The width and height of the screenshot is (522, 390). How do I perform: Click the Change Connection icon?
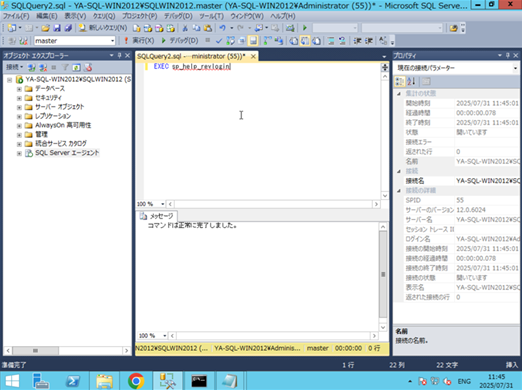23,41
